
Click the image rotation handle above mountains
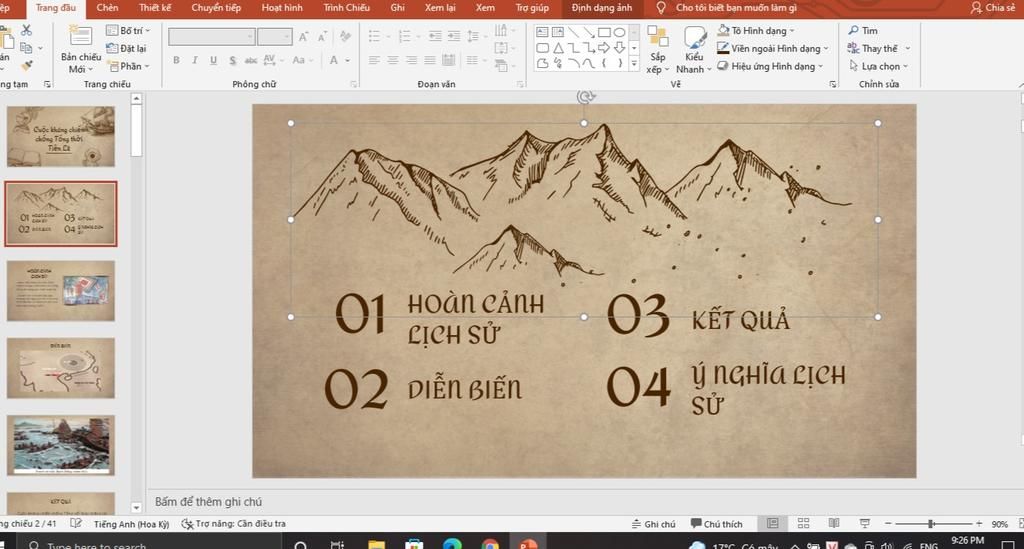[585, 97]
